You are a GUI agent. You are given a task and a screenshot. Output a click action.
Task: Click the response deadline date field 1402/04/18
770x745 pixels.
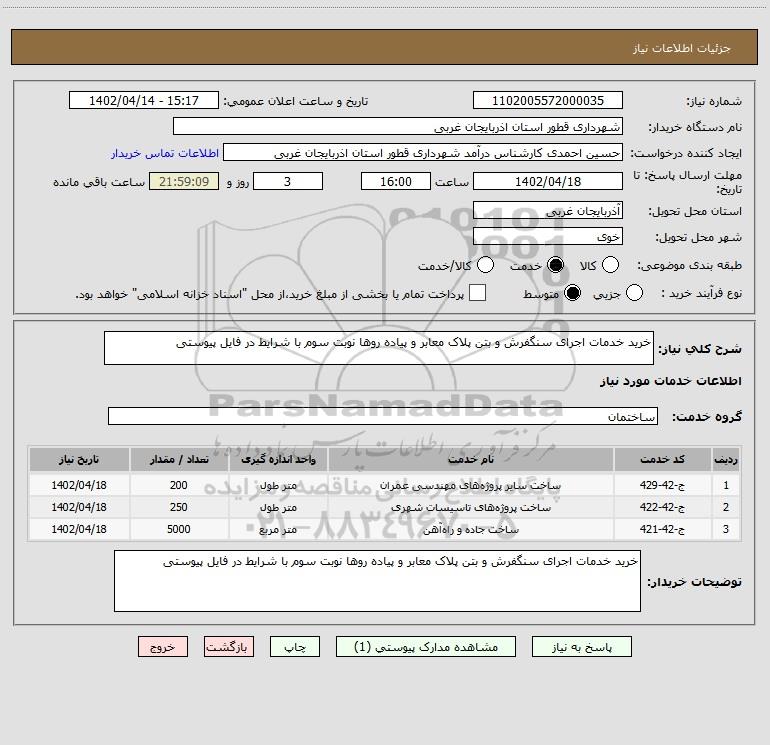pyautogui.click(x=548, y=181)
